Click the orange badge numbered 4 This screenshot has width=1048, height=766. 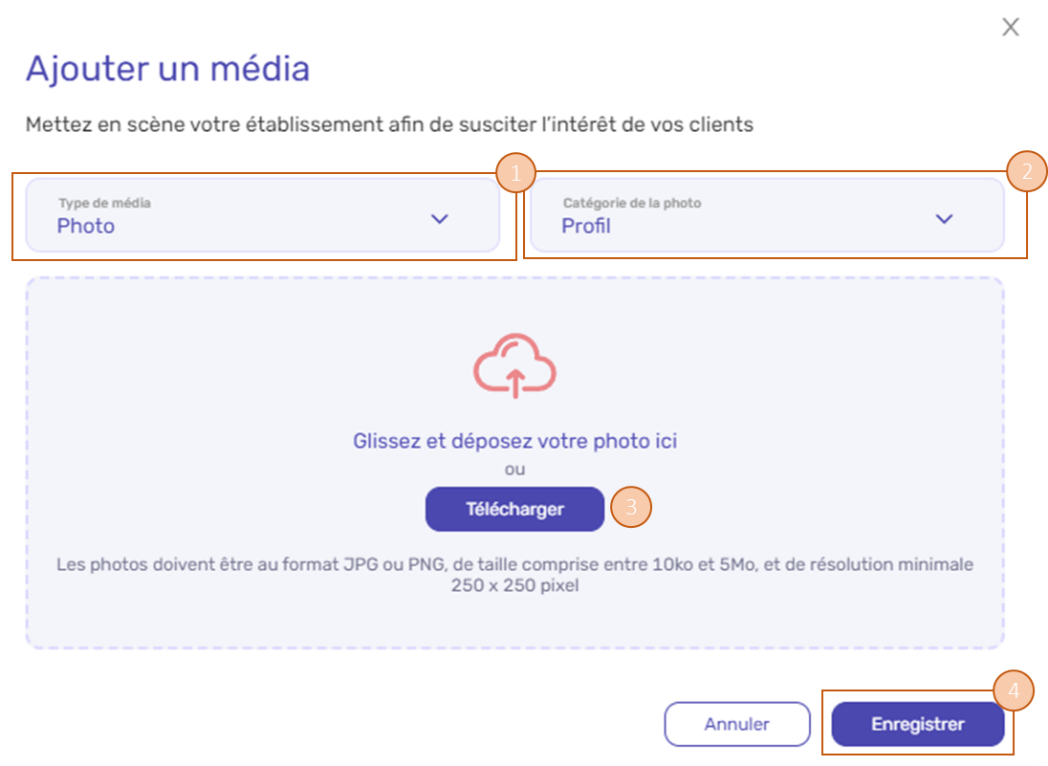tap(1013, 690)
